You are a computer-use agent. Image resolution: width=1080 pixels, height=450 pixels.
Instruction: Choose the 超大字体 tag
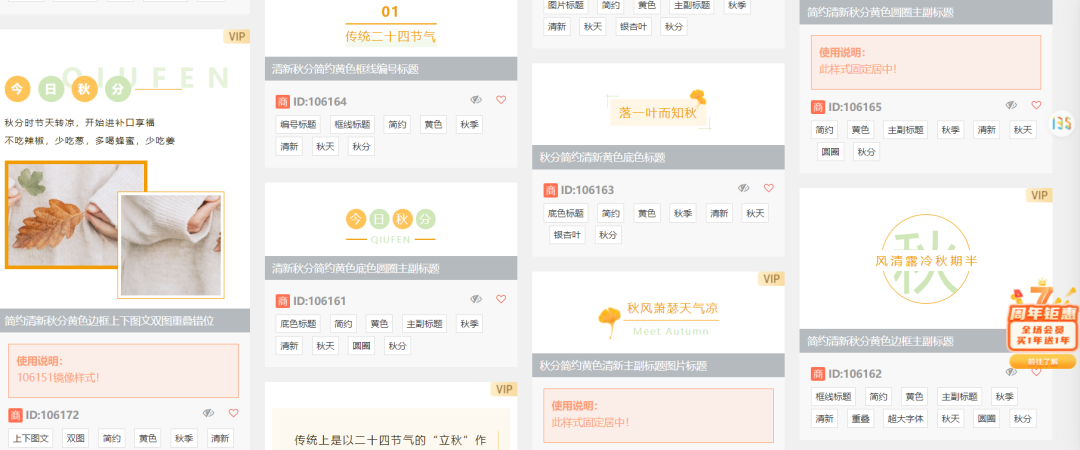[906, 418]
